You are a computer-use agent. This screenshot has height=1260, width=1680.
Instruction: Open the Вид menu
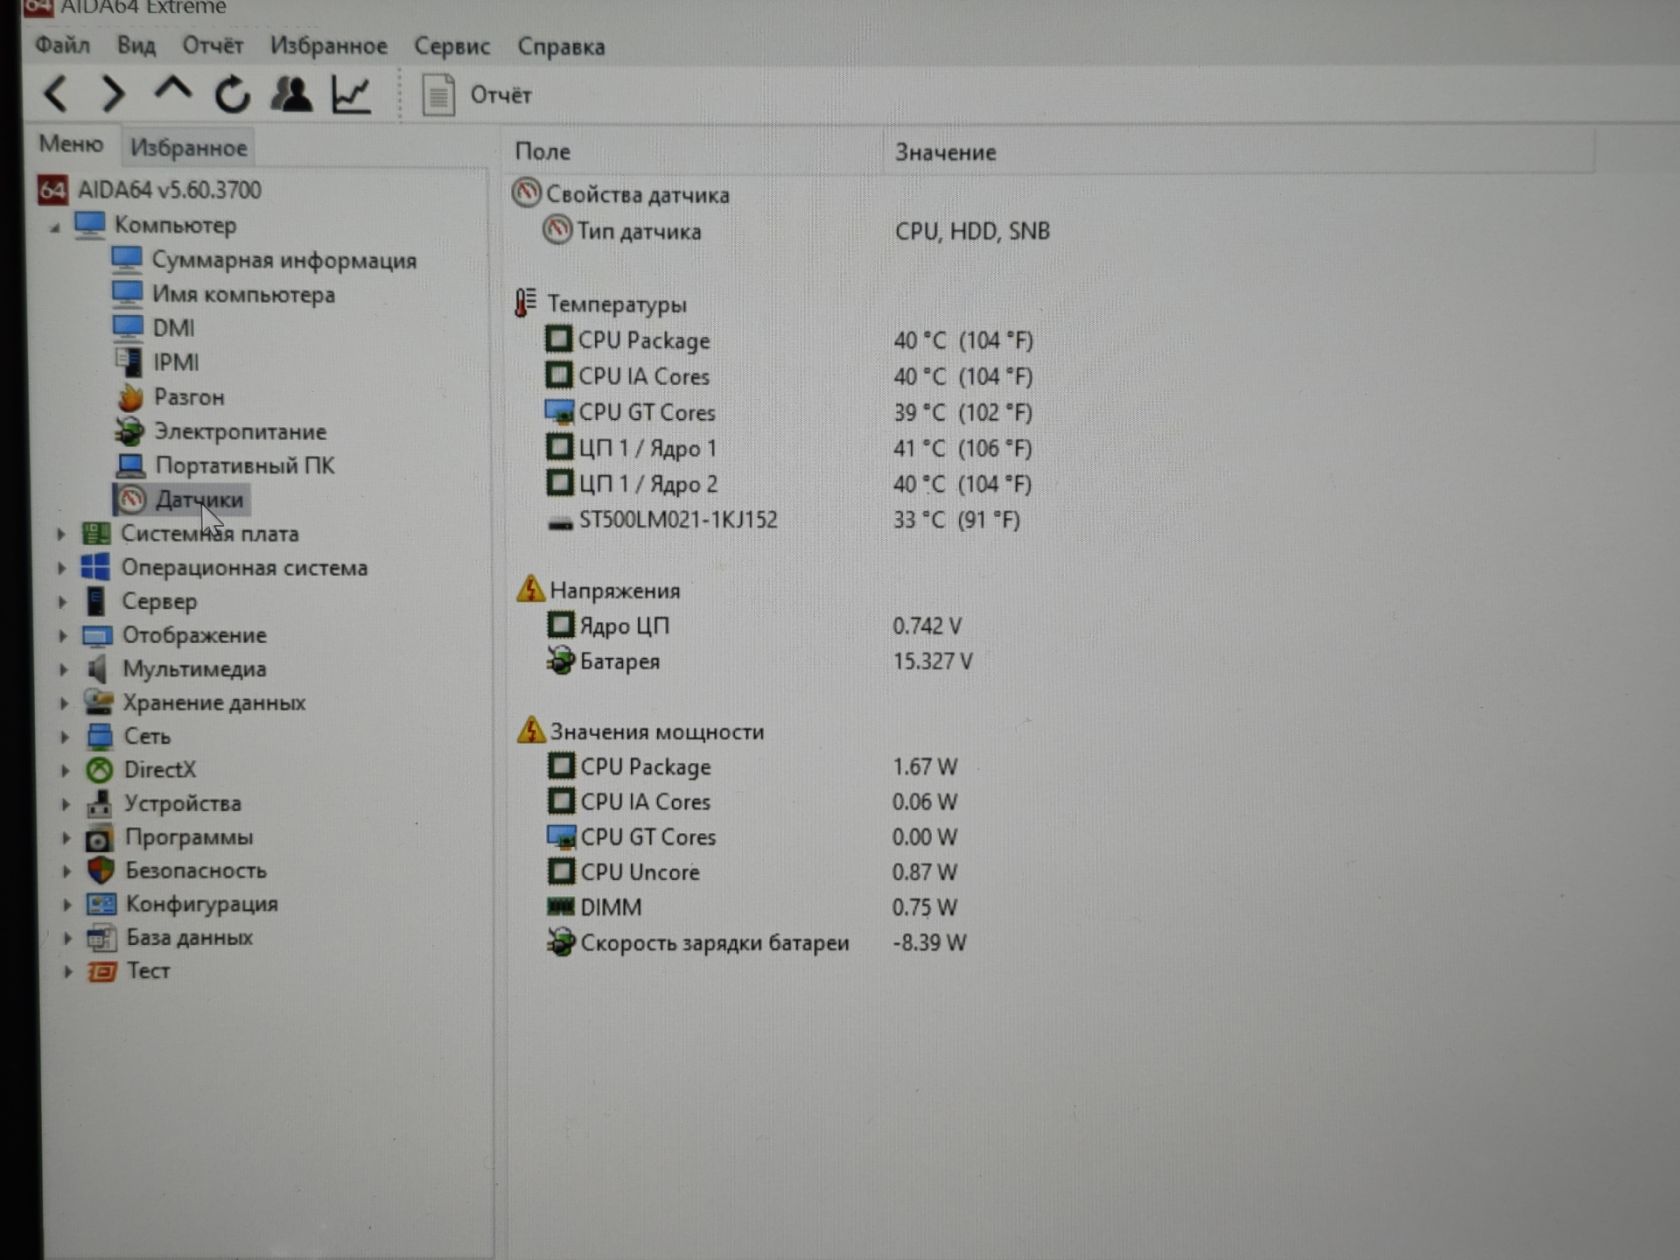136,45
